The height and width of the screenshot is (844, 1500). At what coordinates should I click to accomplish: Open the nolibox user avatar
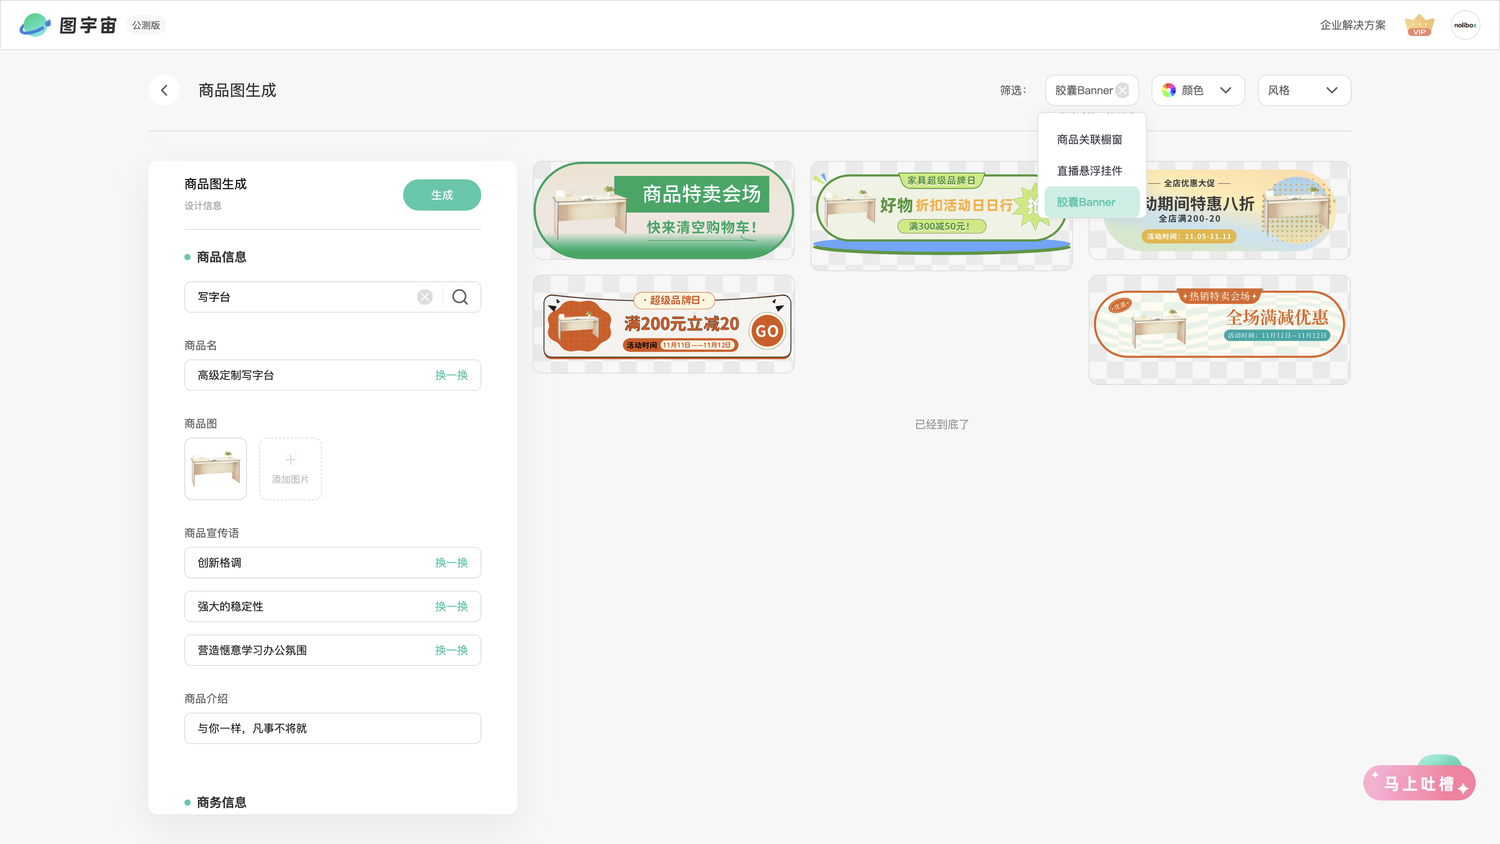pyautogui.click(x=1465, y=25)
